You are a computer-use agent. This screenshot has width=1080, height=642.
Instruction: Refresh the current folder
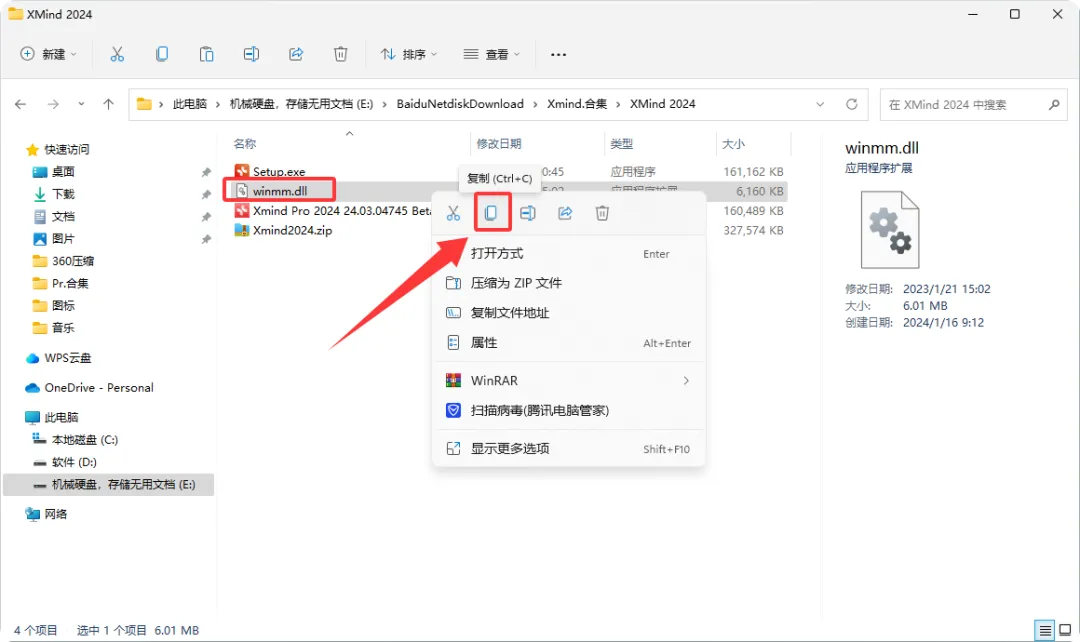click(x=852, y=105)
